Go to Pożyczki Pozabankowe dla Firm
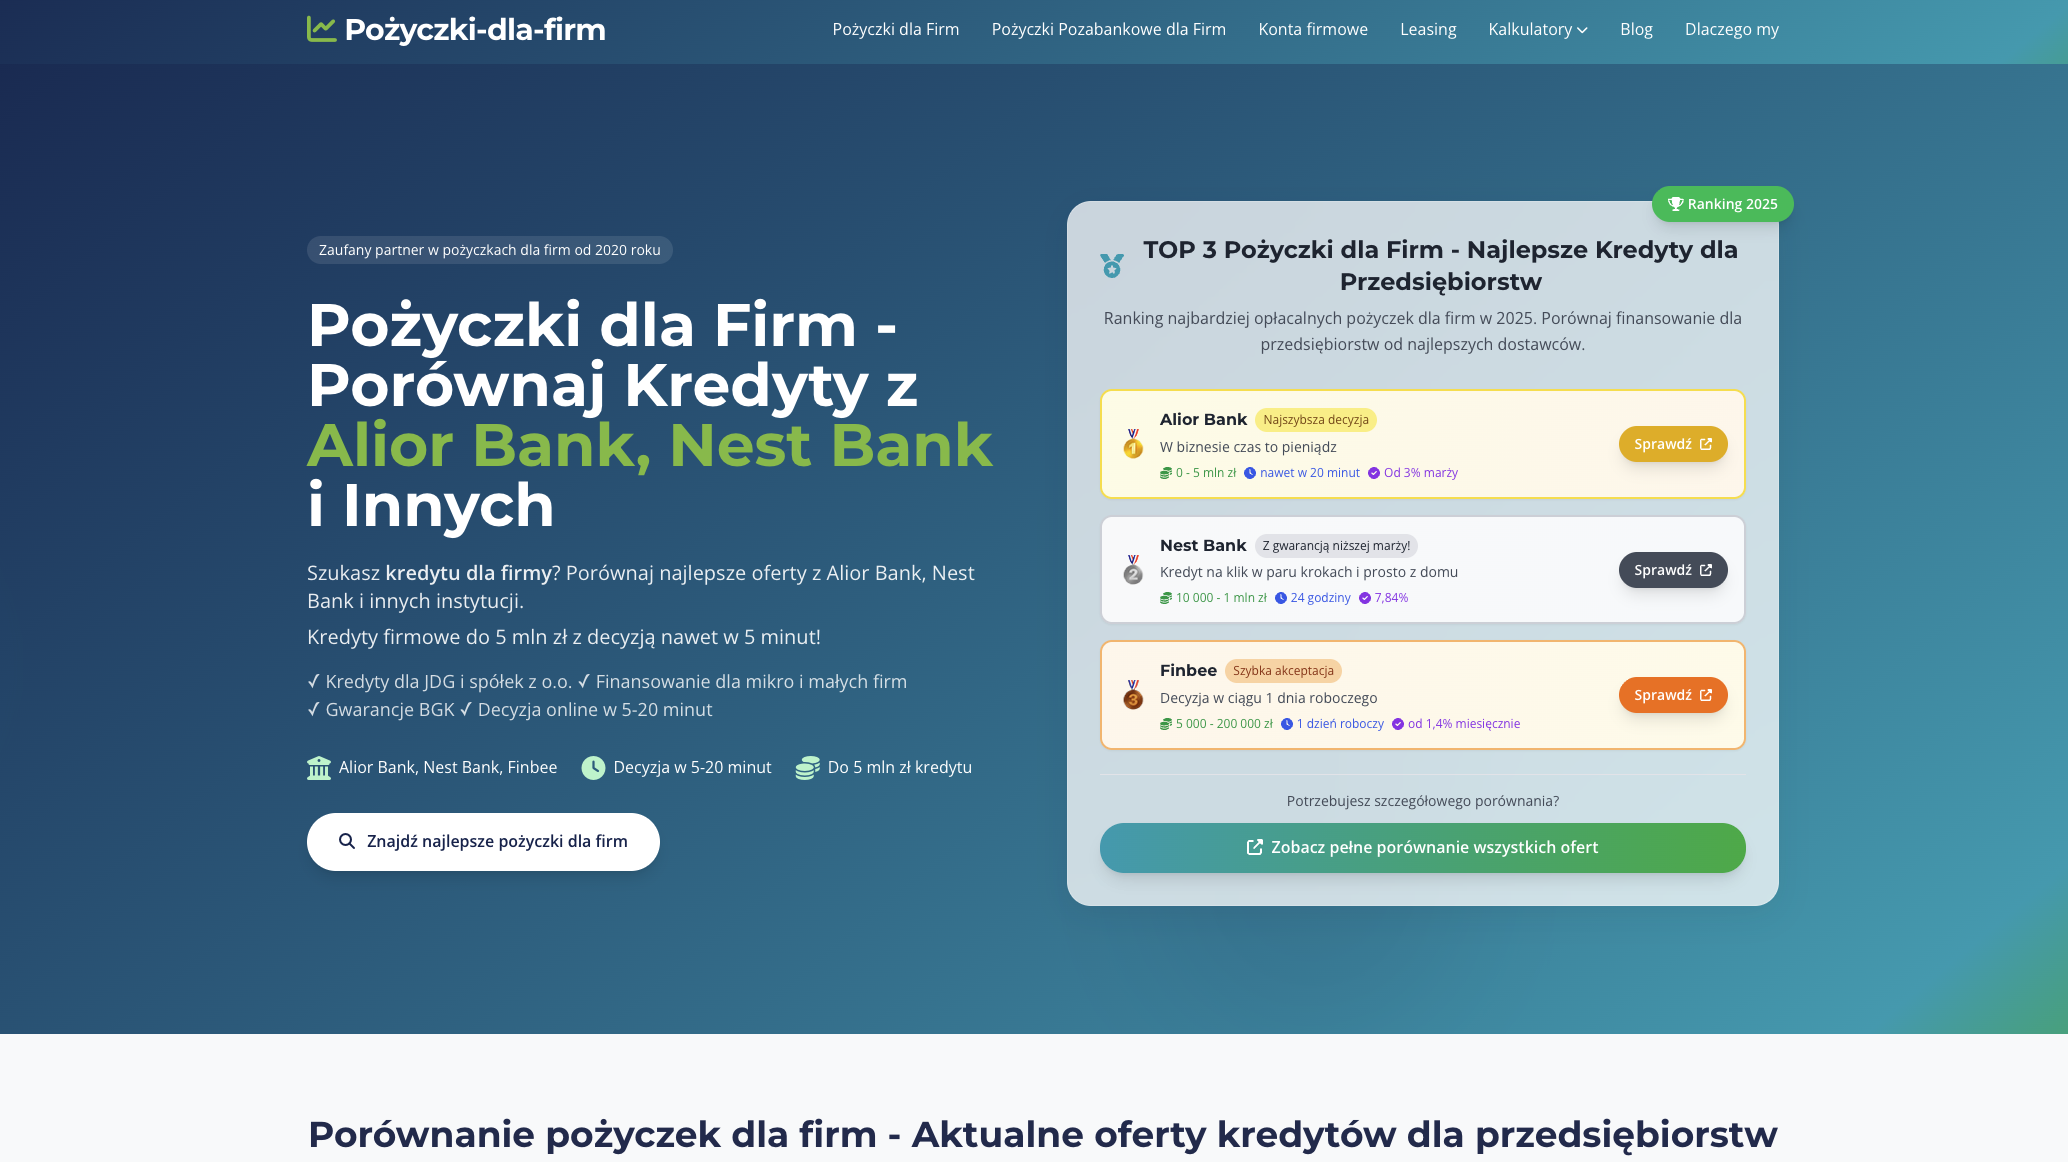The width and height of the screenshot is (2068, 1162). click(x=1109, y=30)
